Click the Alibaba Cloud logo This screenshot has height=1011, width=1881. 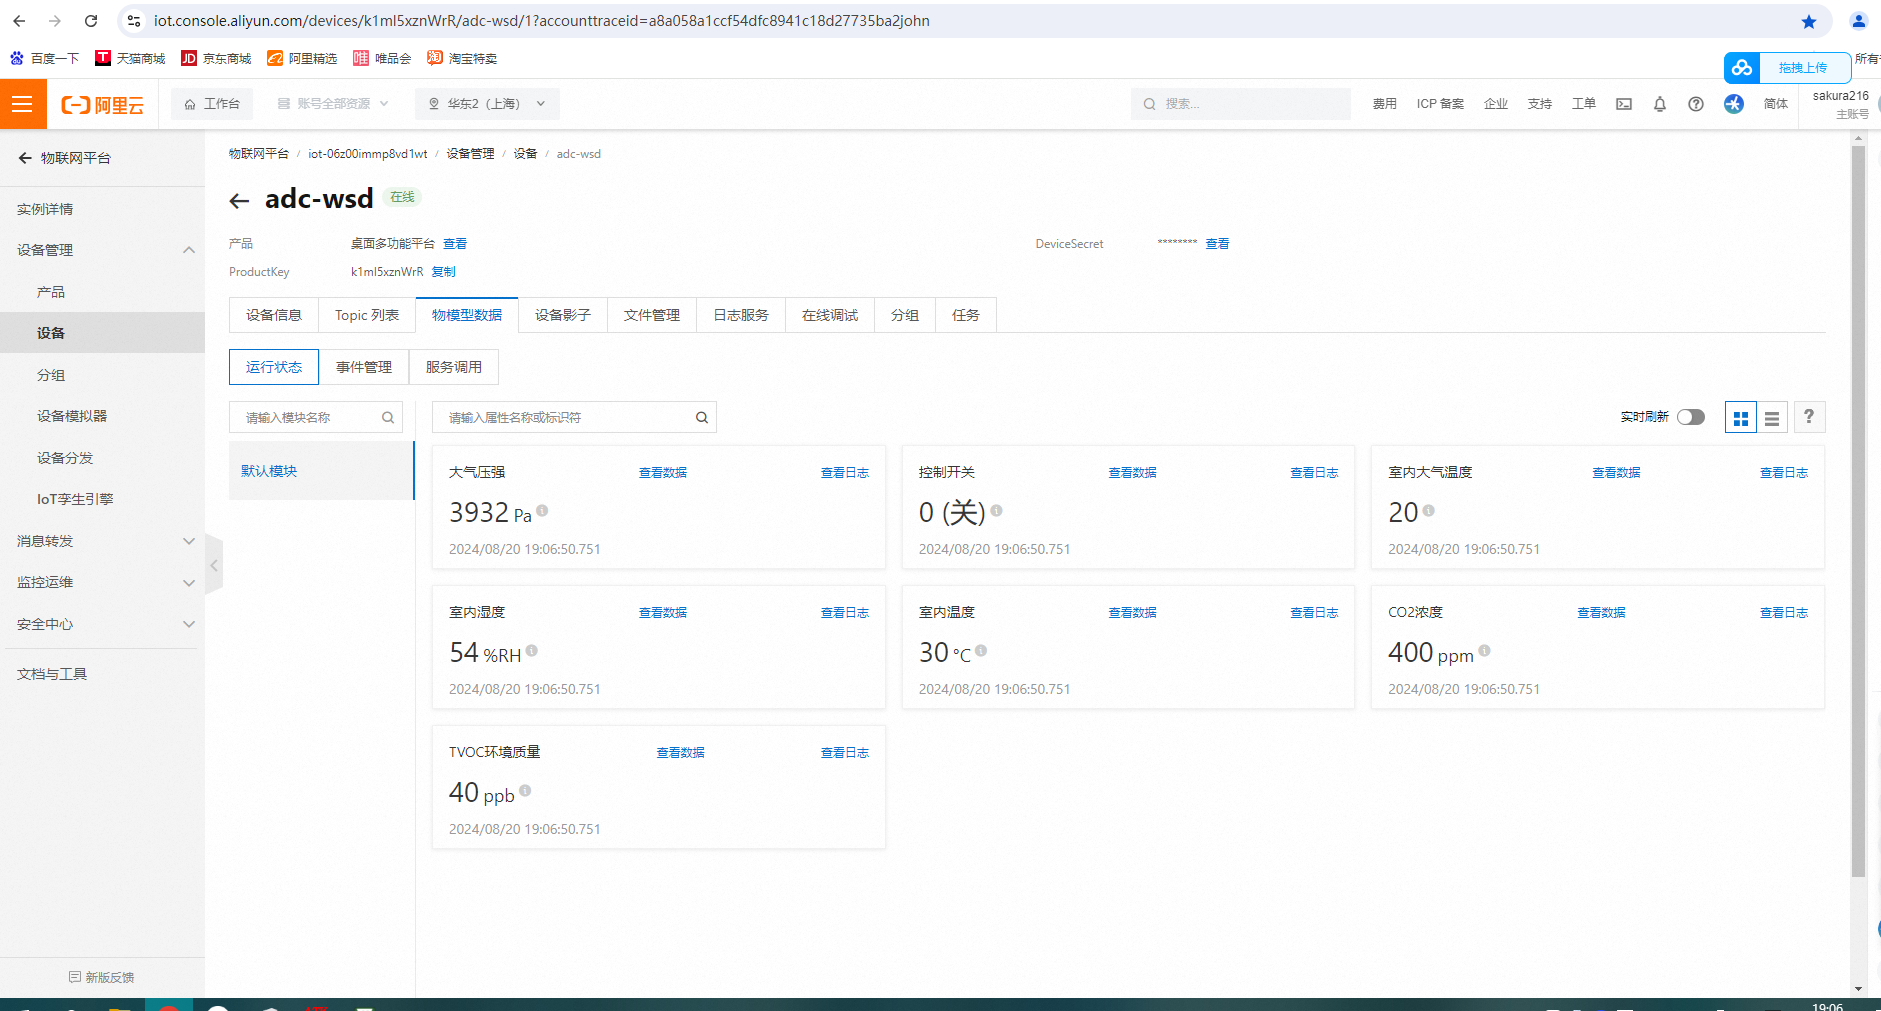[x=102, y=105]
